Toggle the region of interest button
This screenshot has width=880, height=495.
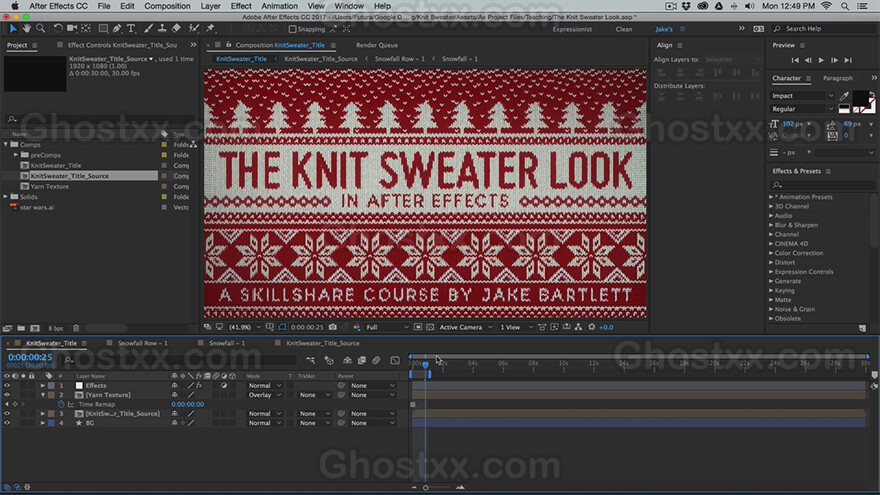pyautogui.click(x=418, y=327)
